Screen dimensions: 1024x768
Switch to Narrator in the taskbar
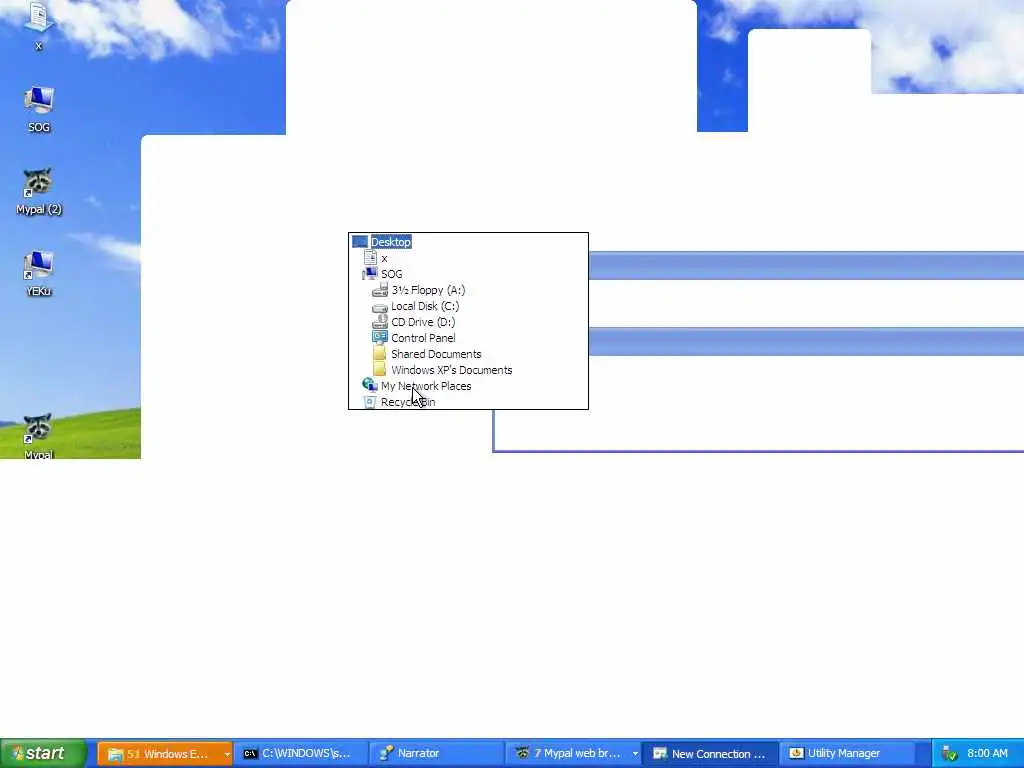pos(438,754)
